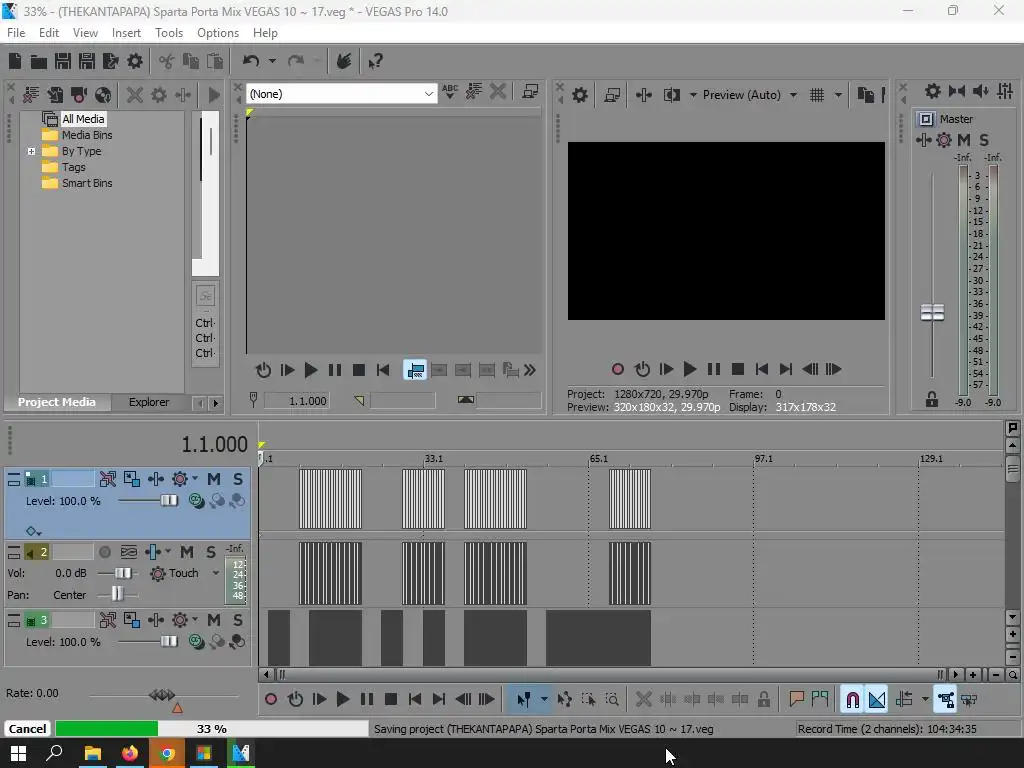Stop playback in the Video Preview
The image size is (1024, 768).
[738, 370]
